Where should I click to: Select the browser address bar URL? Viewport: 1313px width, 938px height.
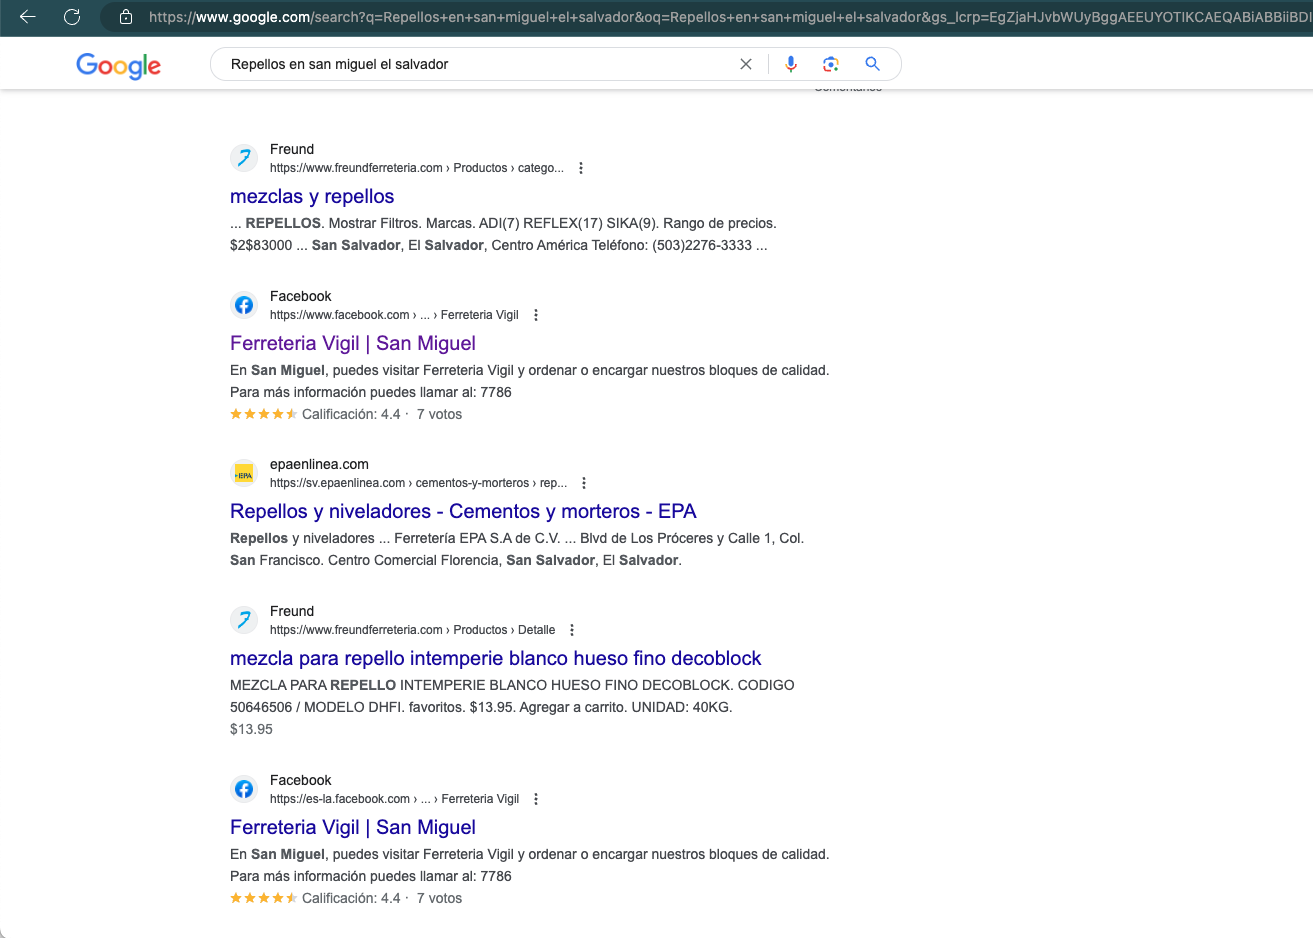(728, 17)
